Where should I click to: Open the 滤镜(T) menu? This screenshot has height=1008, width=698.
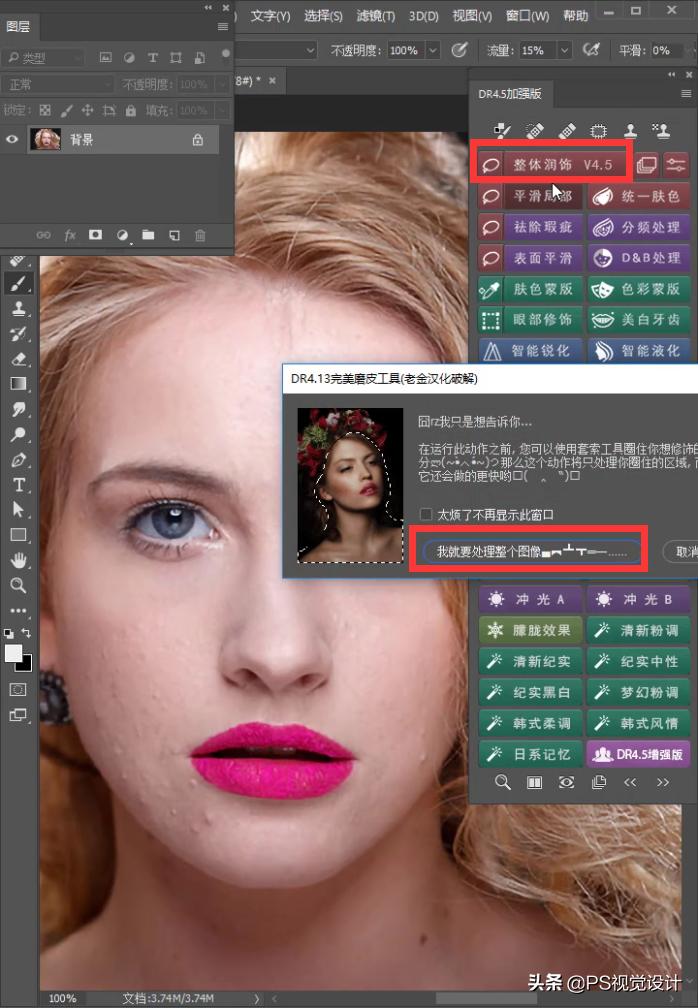click(376, 16)
